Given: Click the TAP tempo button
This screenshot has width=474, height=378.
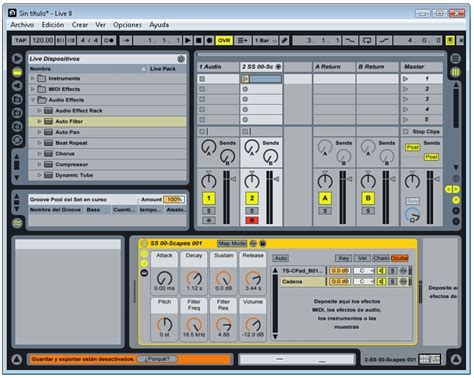Looking at the screenshot, I should point(21,40).
